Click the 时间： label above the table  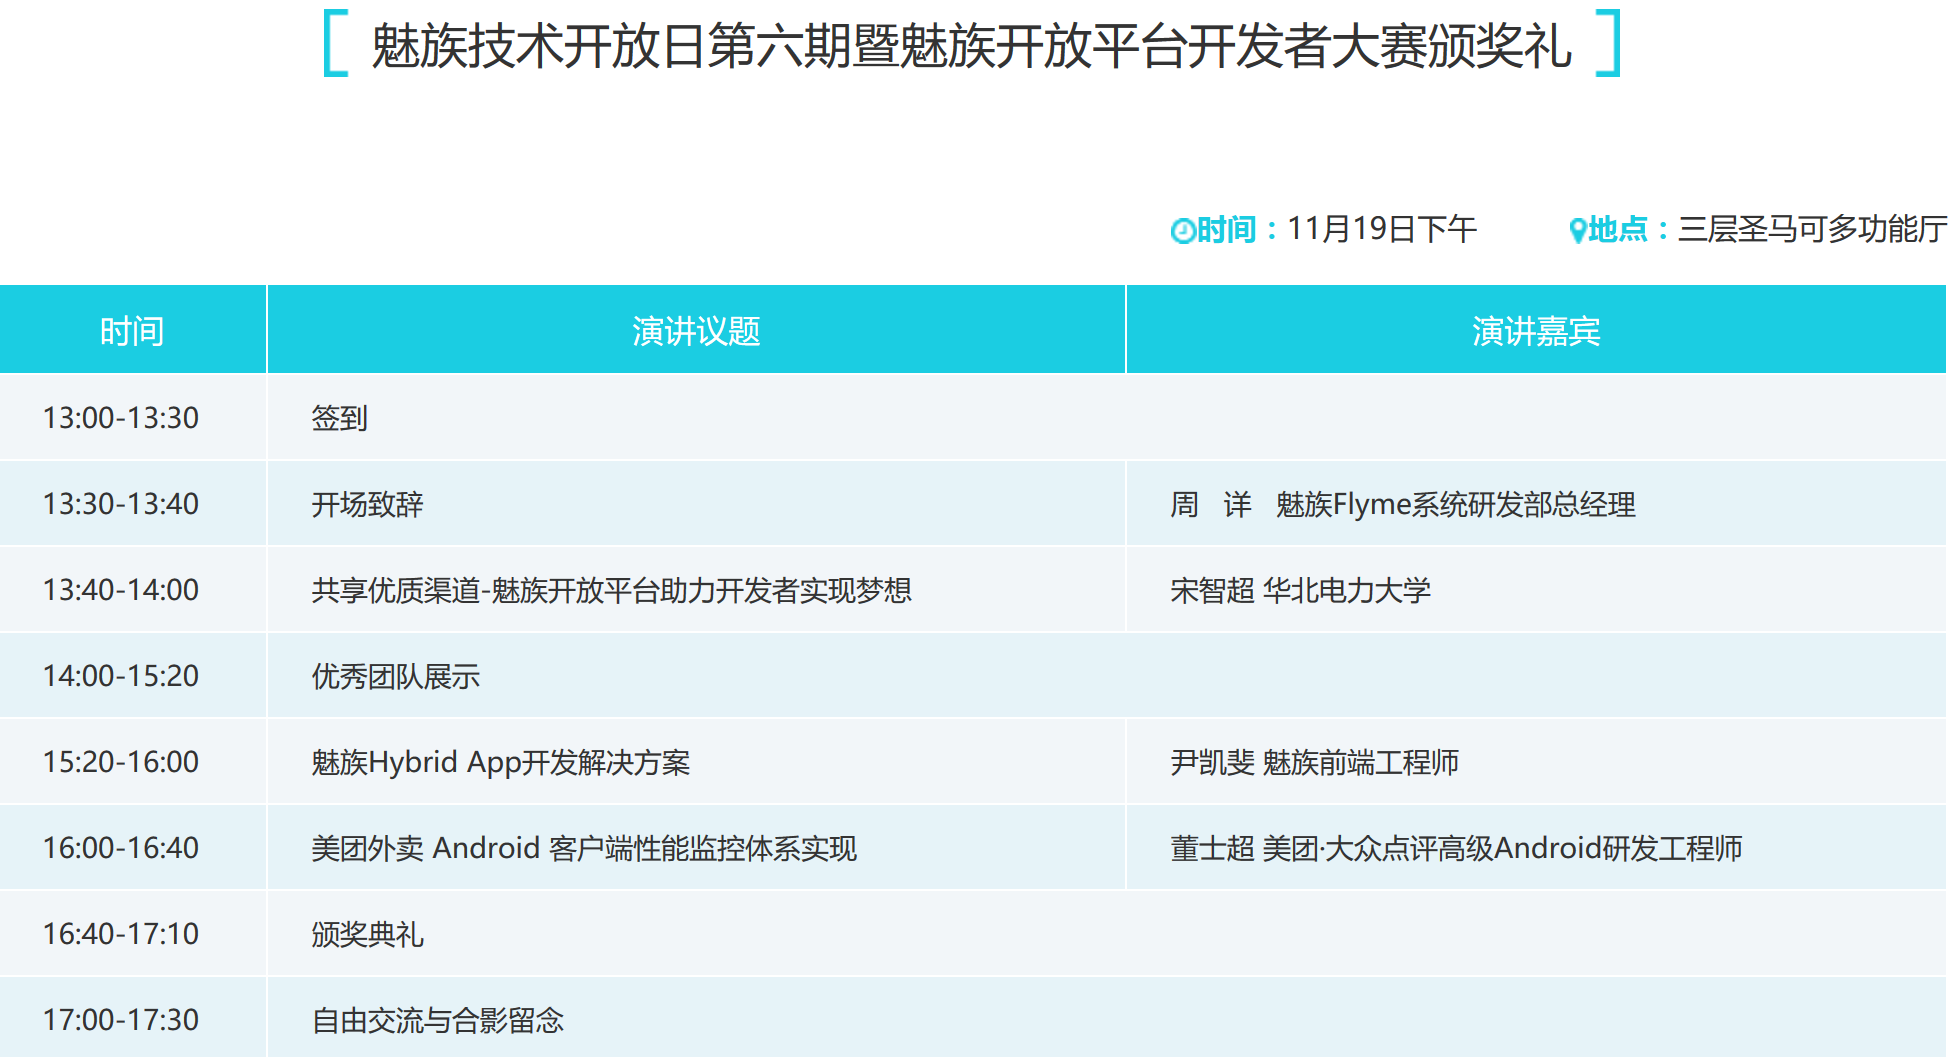1238,230
